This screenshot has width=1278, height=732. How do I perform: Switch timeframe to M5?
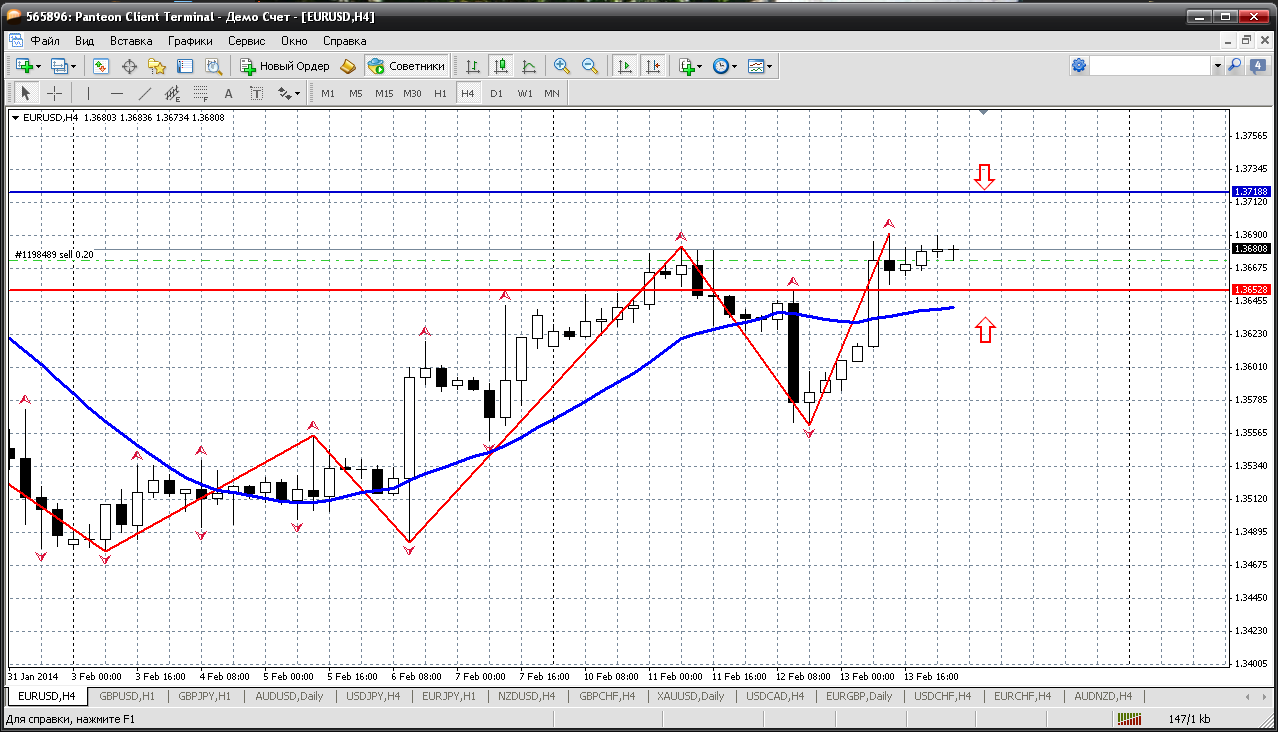(x=356, y=93)
